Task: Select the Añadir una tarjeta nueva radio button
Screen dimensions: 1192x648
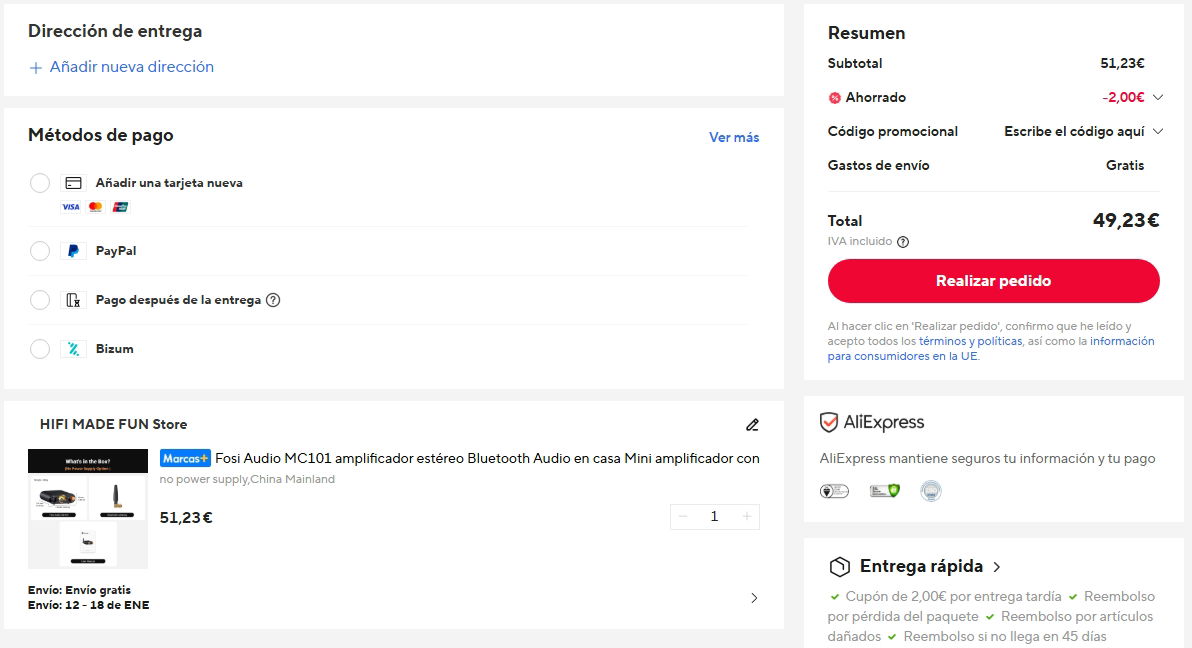Action: [40, 183]
